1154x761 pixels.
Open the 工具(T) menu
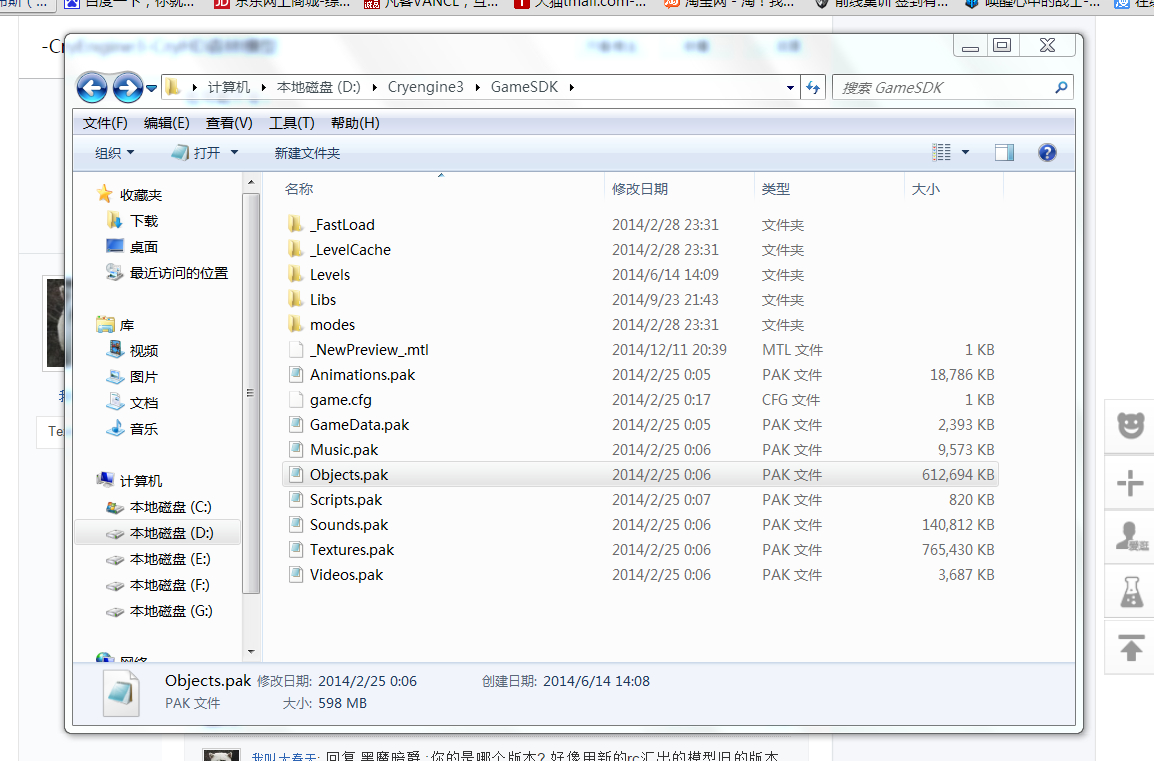tap(291, 123)
